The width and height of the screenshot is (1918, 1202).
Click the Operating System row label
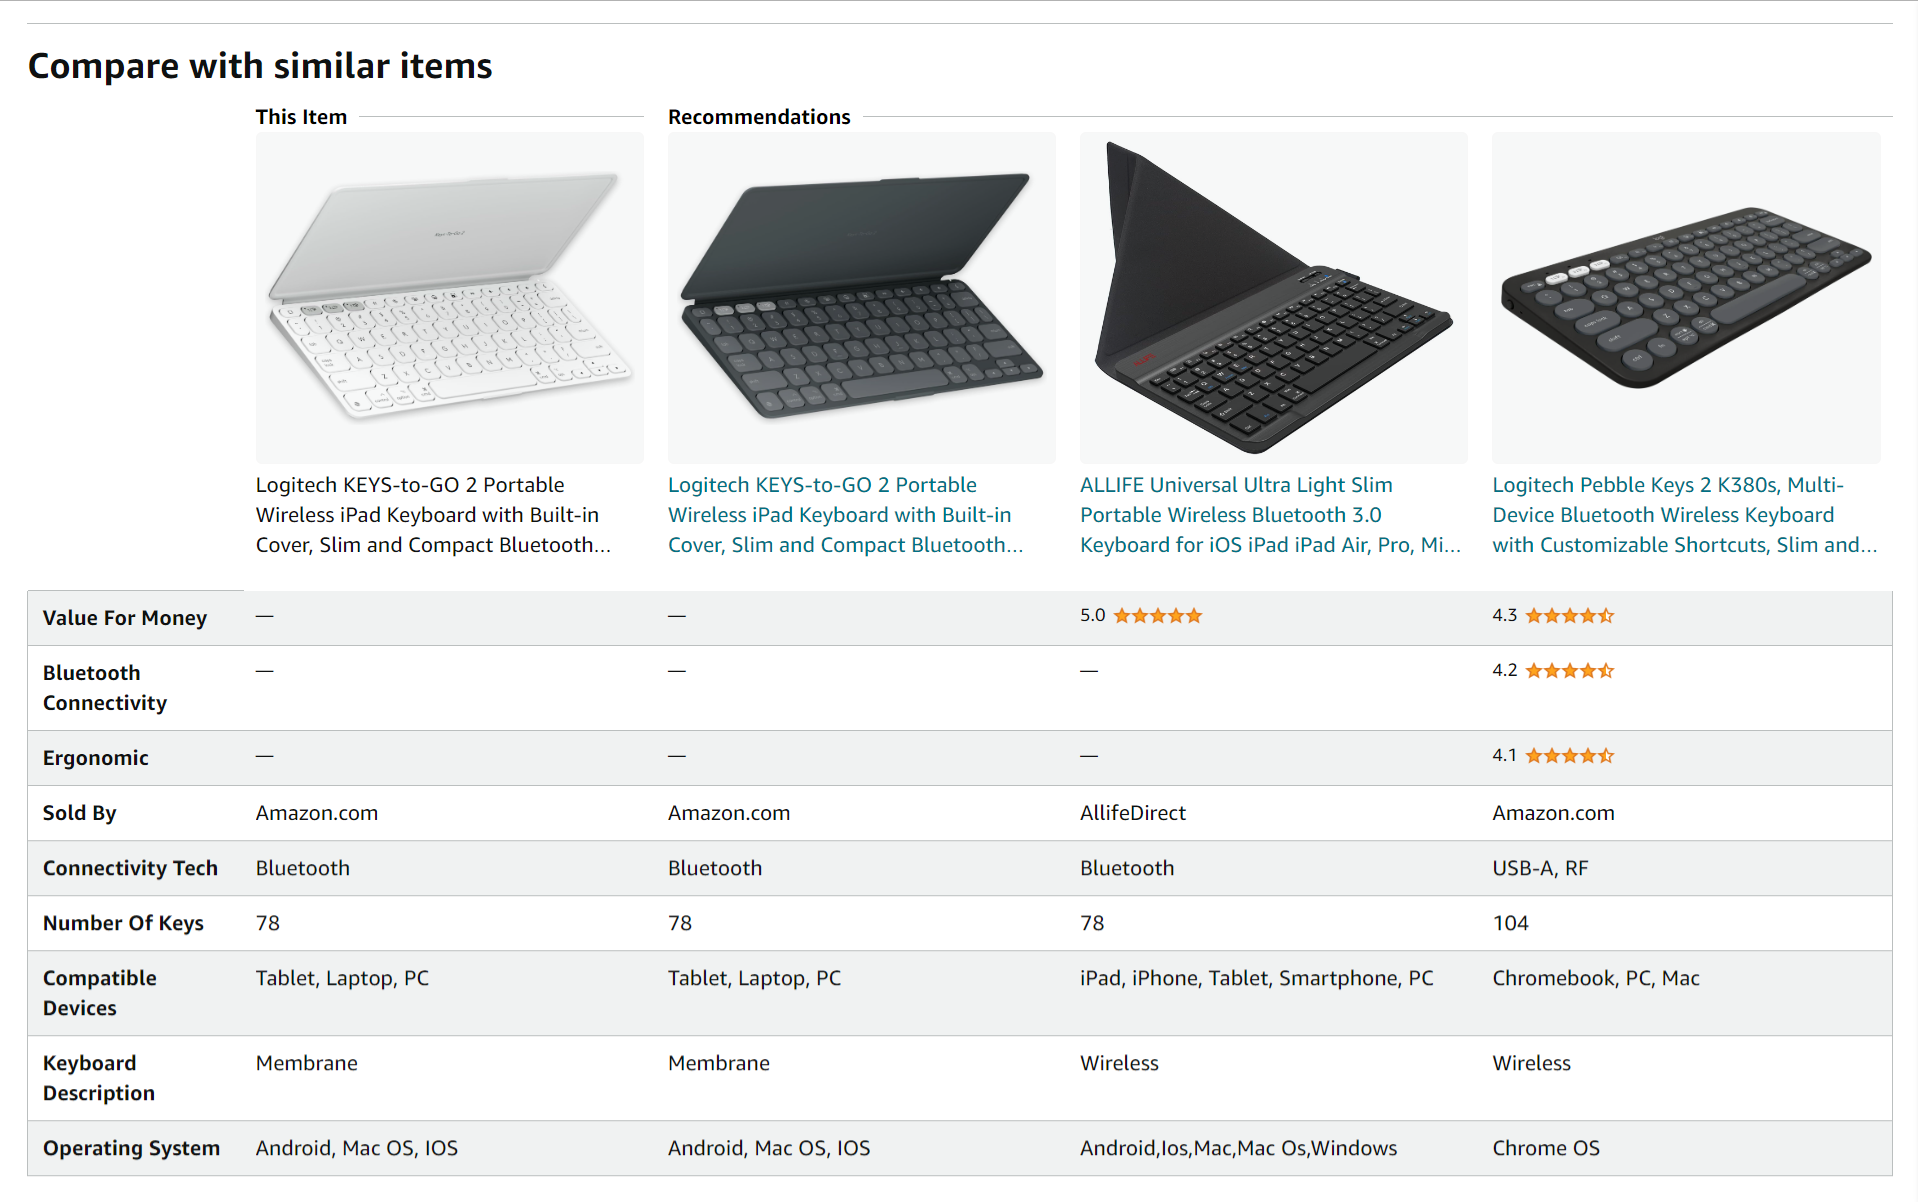point(131,1148)
